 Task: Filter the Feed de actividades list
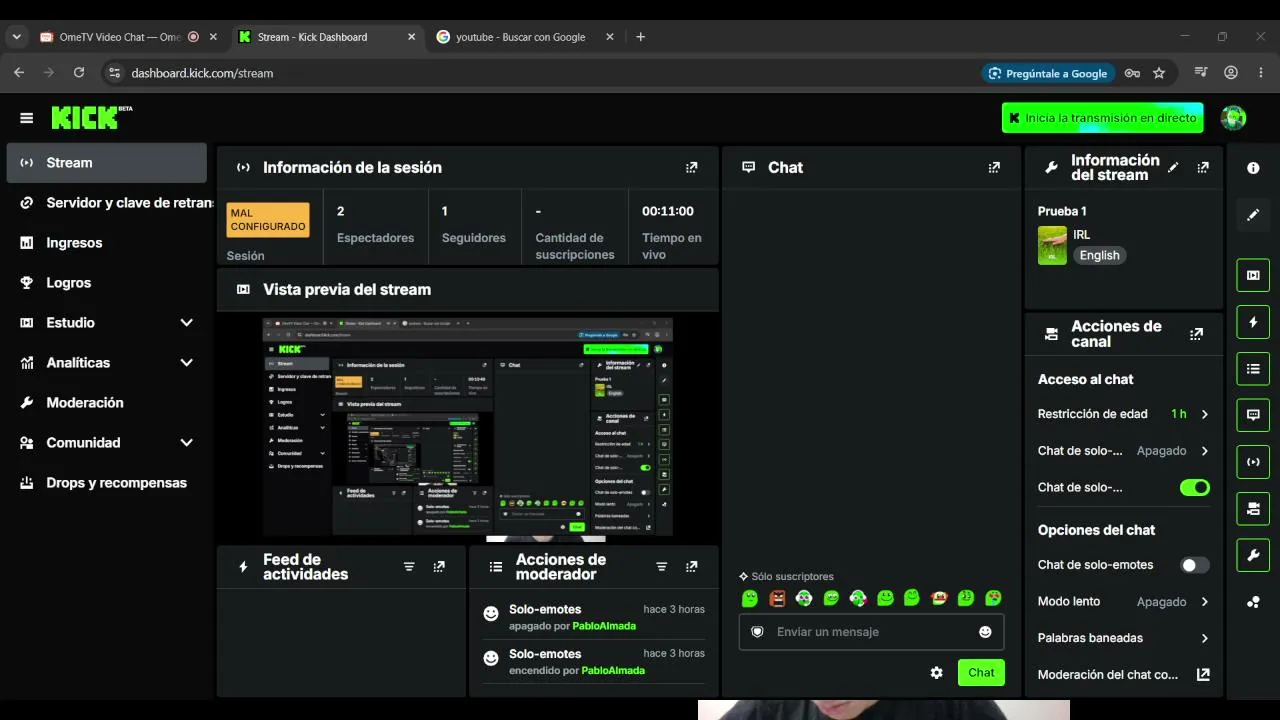click(409, 567)
